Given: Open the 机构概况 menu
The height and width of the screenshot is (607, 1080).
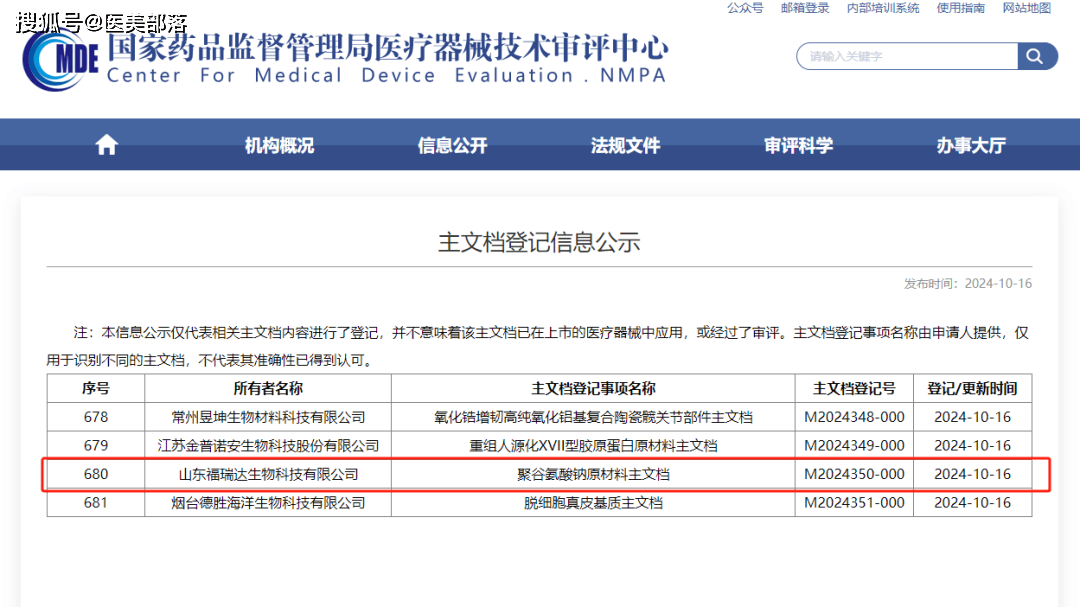Looking at the screenshot, I should pos(279,145).
